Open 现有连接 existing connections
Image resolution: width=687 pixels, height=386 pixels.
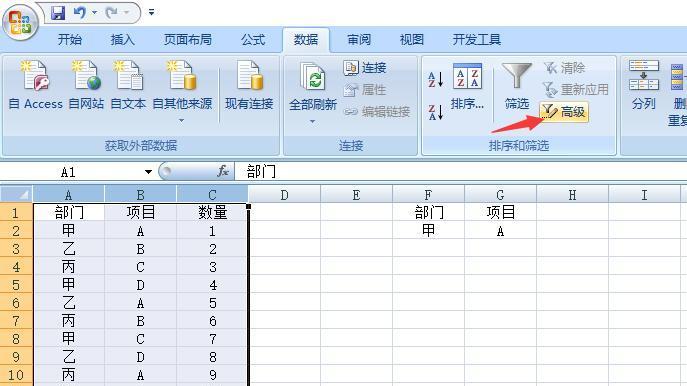pos(249,85)
